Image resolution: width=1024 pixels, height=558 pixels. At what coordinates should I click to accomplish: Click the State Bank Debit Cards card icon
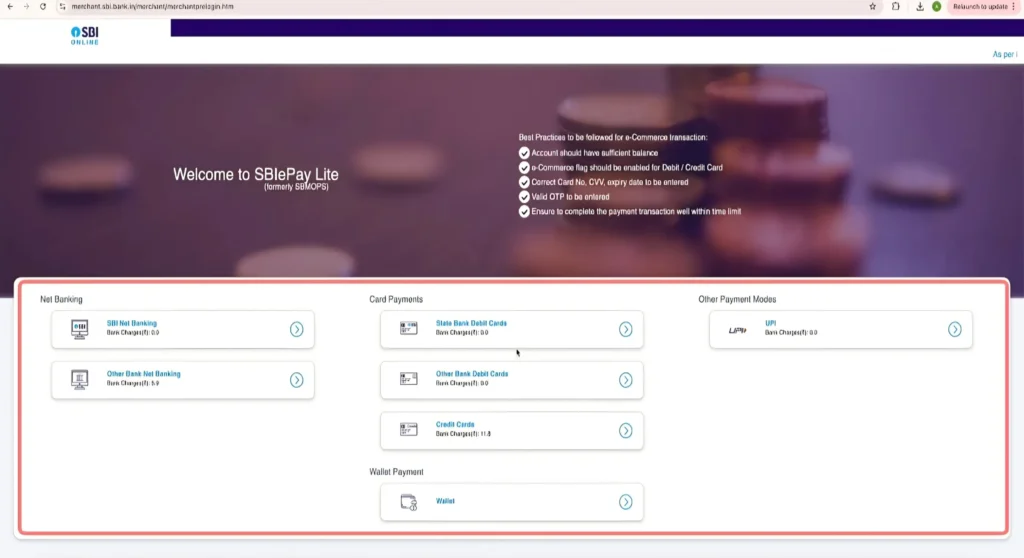pyautogui.click(x=408, y=328)
